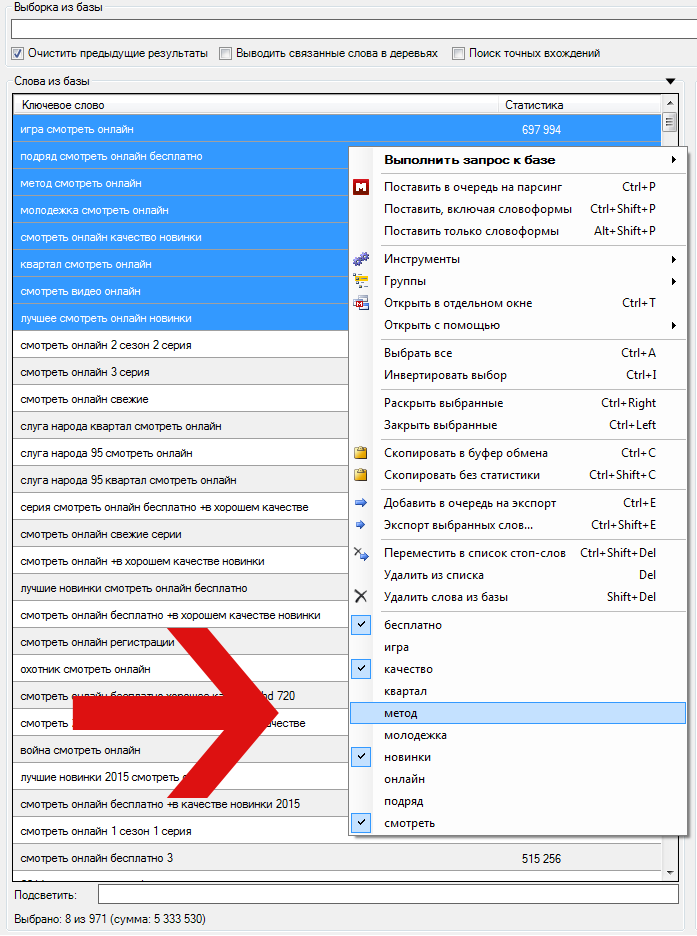Sort by 'Статистика' column header
697x936 pixels.
tap(579, 105)
